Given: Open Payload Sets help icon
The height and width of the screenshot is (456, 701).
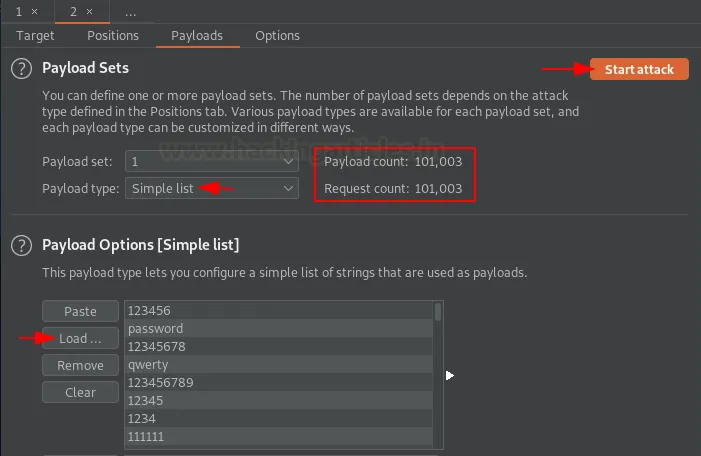Looking at the screenshot, I should click(21, 69).
